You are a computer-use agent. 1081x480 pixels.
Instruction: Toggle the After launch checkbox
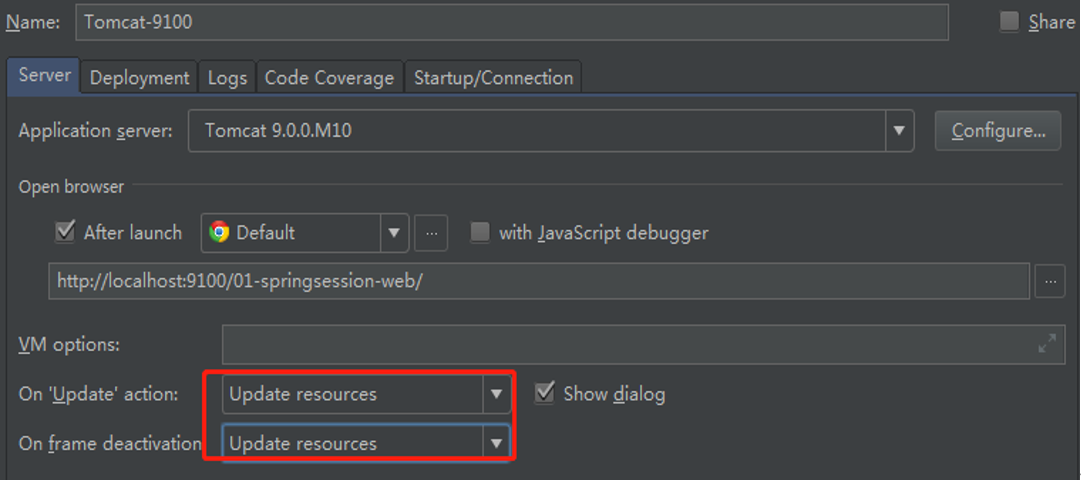click(x=65, y=232)
